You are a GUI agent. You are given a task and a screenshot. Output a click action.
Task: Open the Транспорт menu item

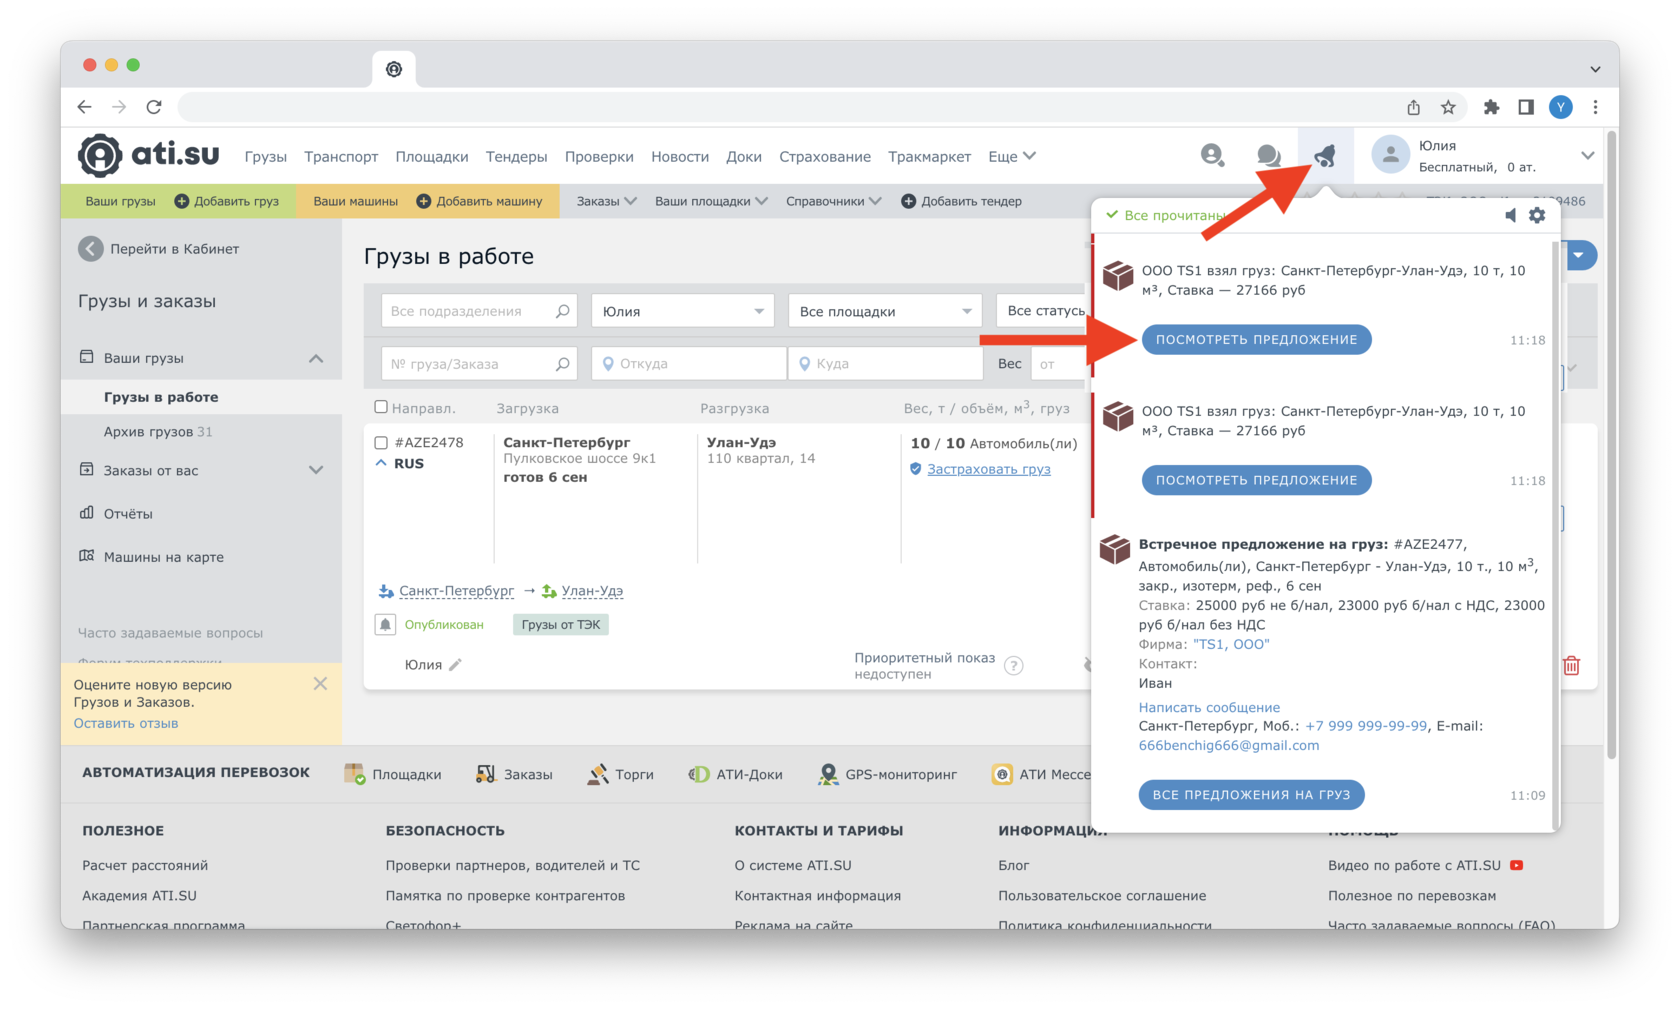click(341, 156)
